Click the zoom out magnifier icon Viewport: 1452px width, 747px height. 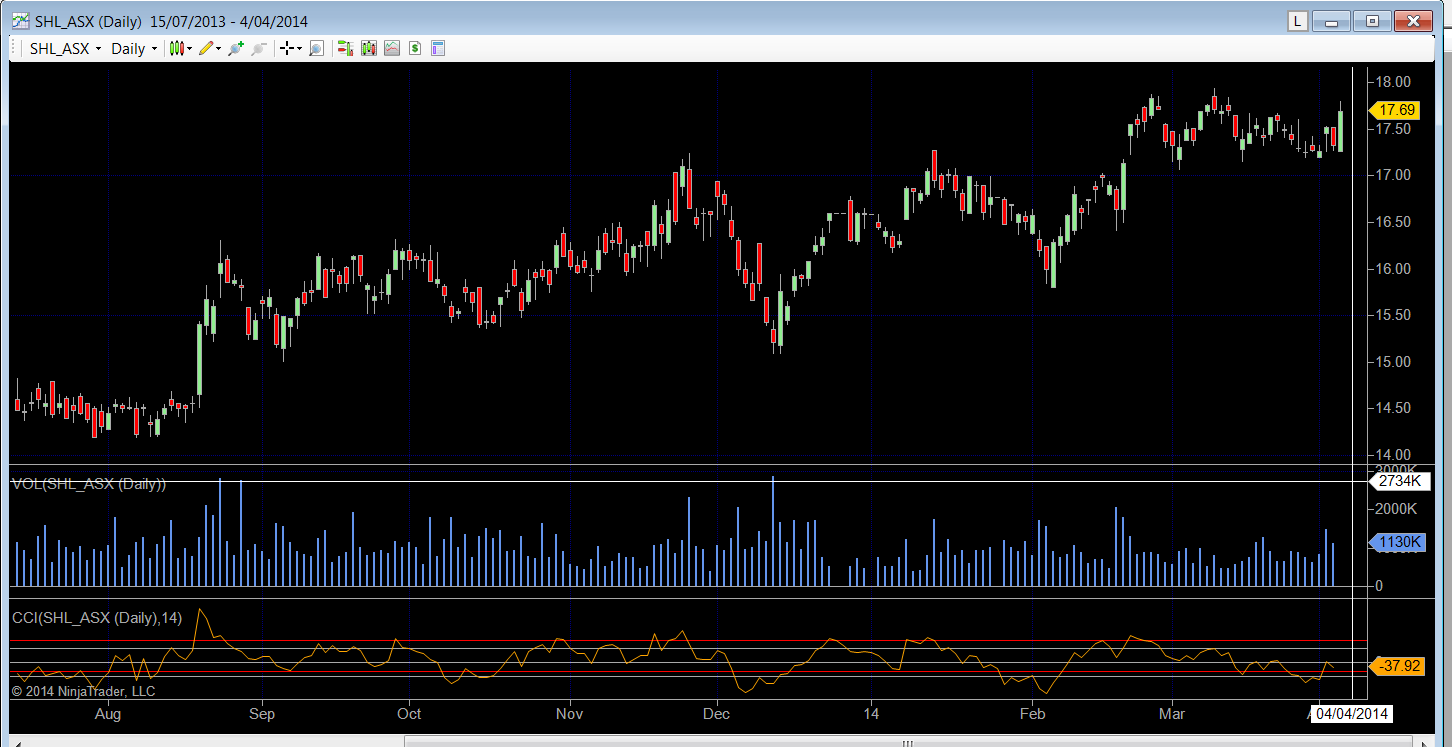click(x=258, y=48)
